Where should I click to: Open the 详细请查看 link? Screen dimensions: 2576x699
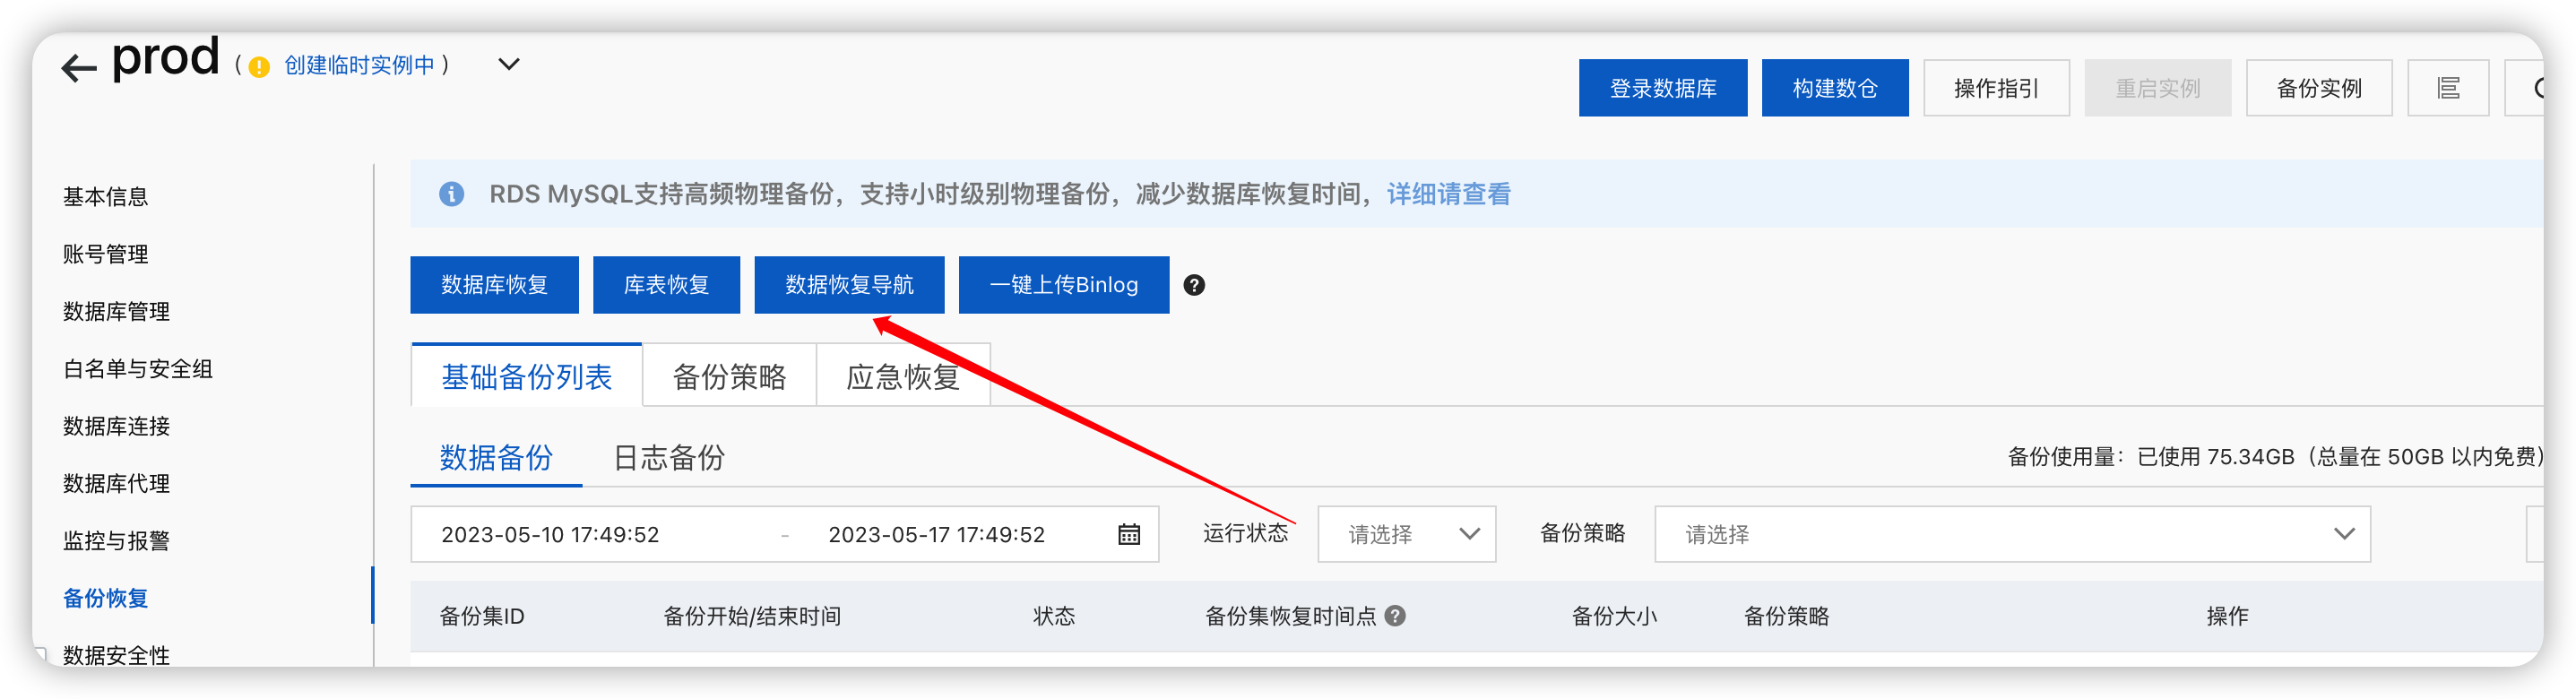tap(1448, 194)
